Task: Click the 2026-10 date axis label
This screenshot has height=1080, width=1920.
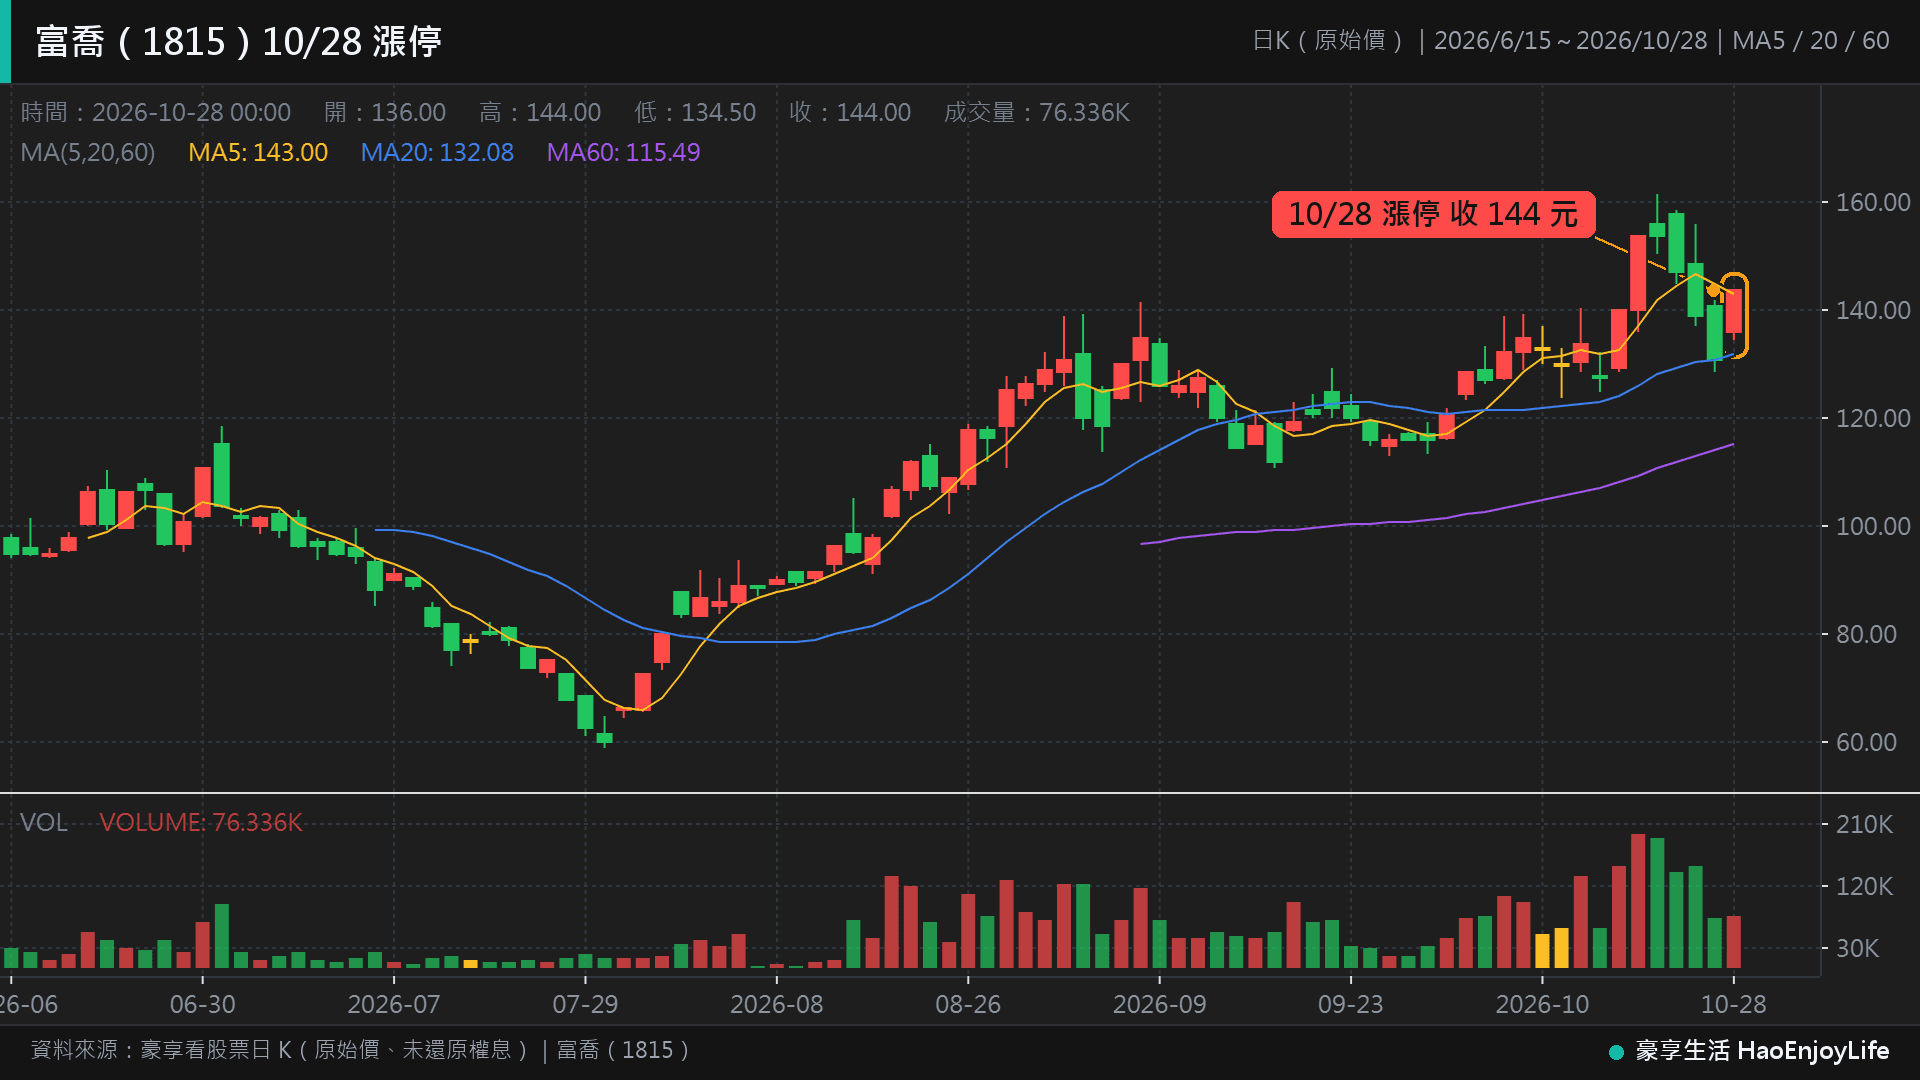Action: pos(1542,1004)
